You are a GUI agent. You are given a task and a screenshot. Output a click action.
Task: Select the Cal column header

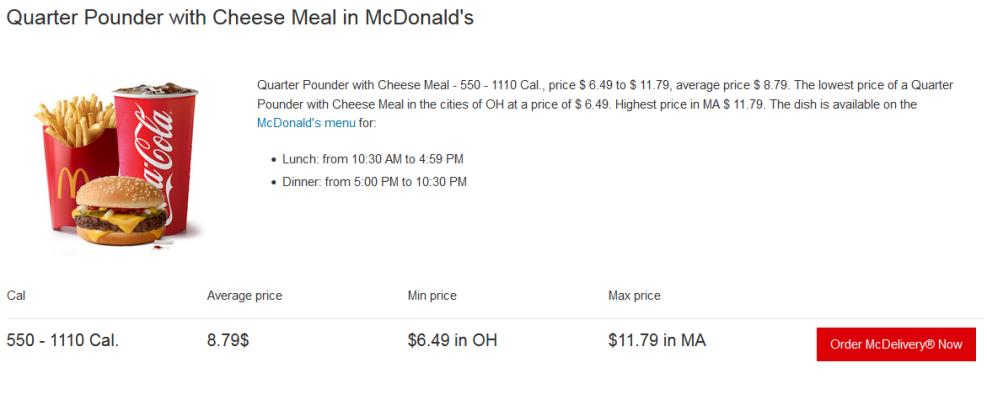click(16, 295)
